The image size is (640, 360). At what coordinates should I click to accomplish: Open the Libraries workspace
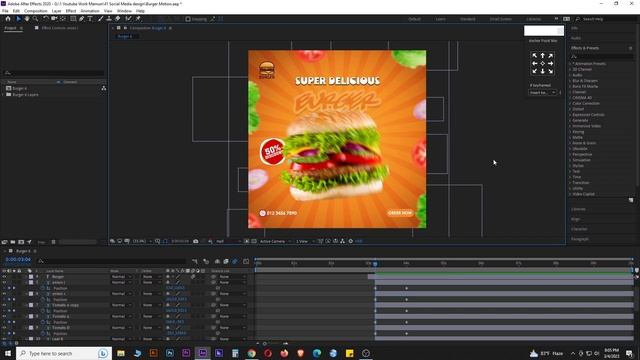point(533,19)
